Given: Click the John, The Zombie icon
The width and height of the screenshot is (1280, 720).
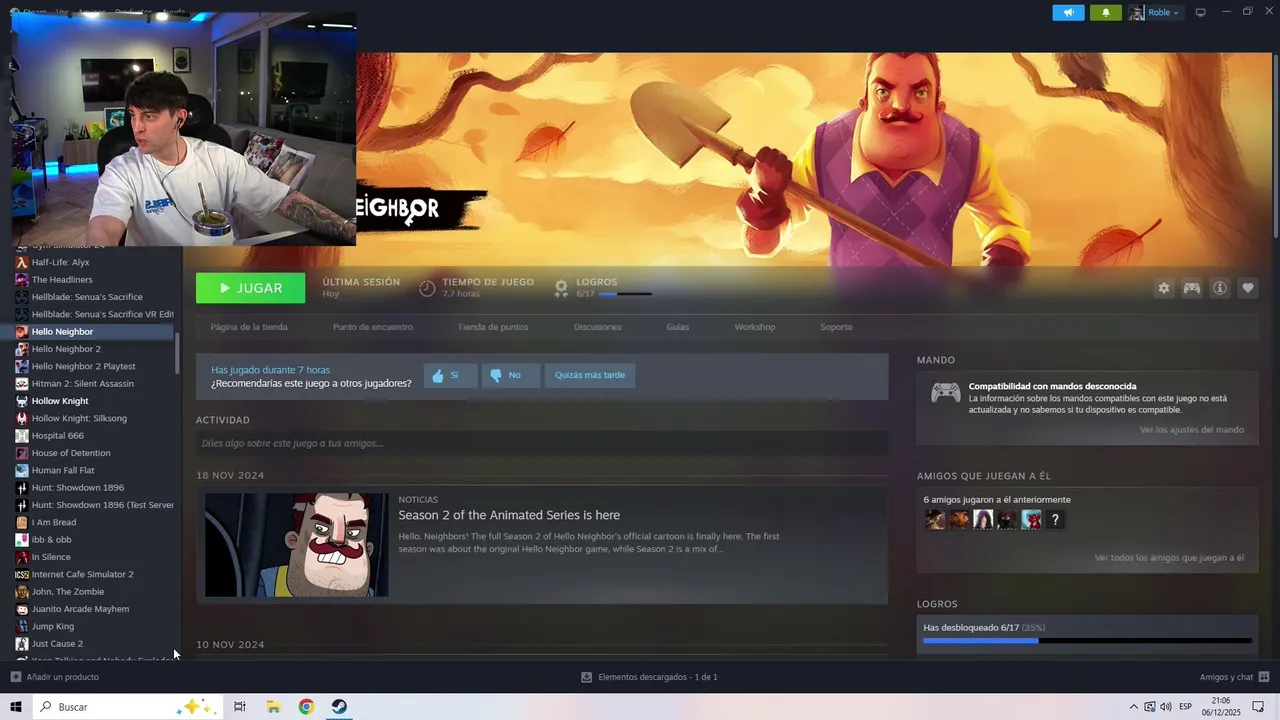Looking at the screenshot, I should pos(21,592).
